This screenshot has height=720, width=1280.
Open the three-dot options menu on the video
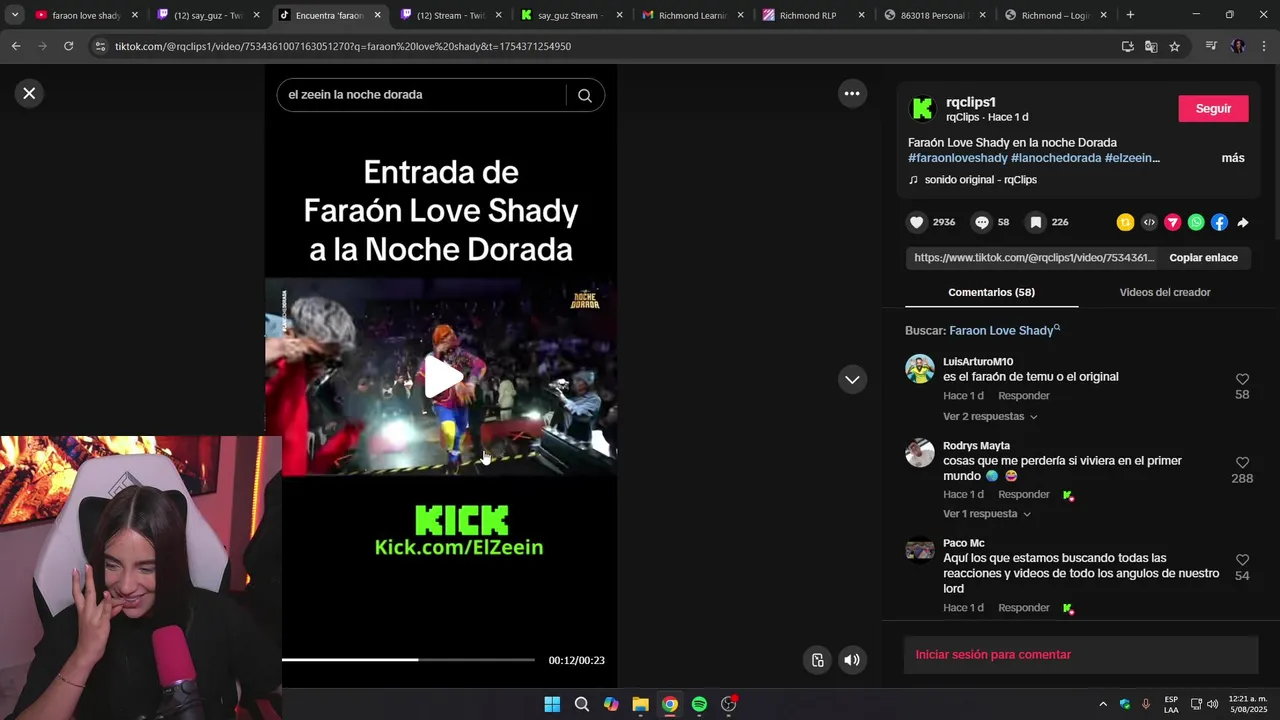(852, 93)
